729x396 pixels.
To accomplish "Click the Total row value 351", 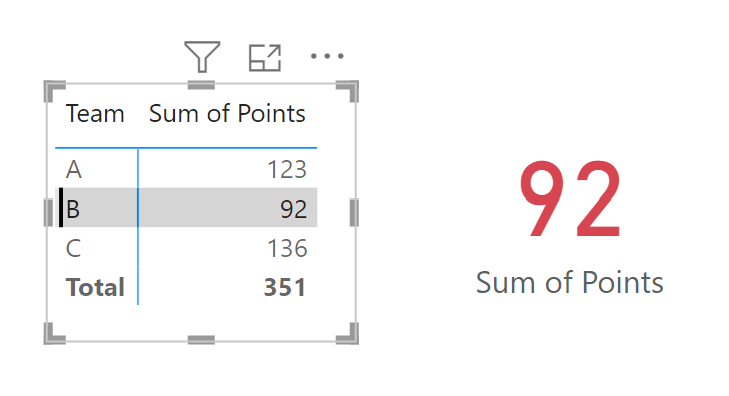I will [x=285, y=287].
